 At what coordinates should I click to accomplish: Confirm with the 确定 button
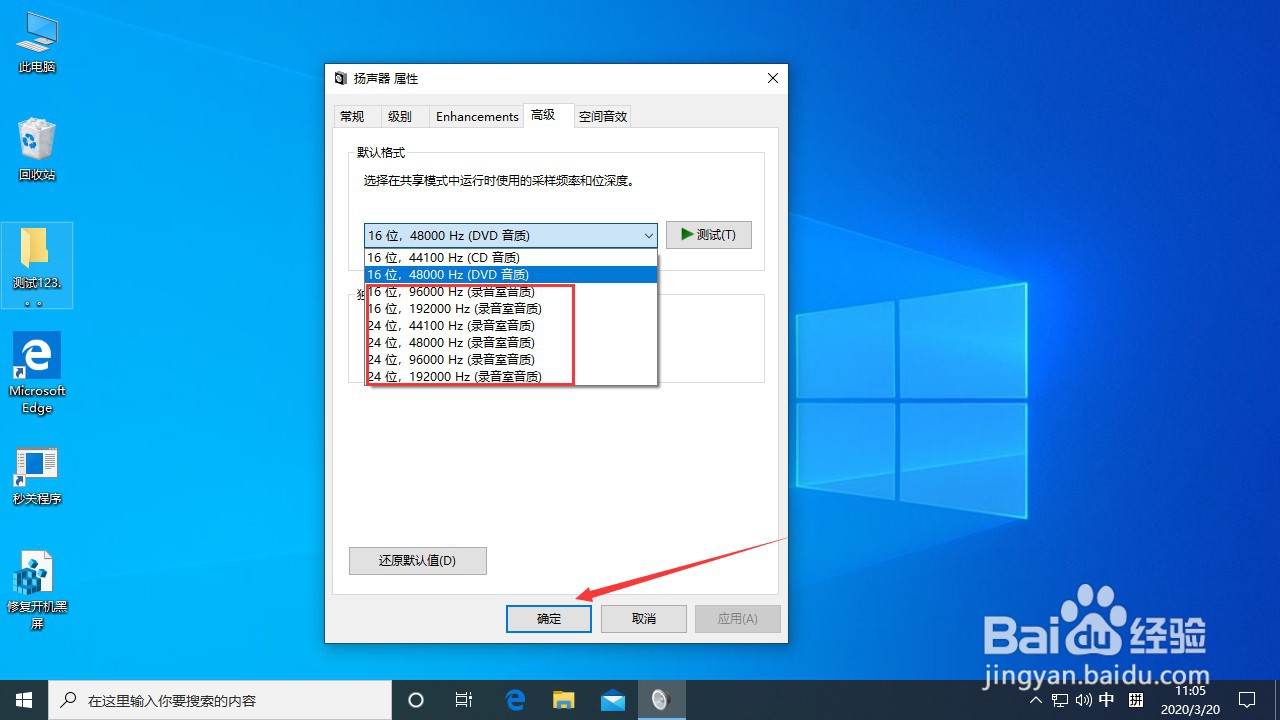point(549,618)
